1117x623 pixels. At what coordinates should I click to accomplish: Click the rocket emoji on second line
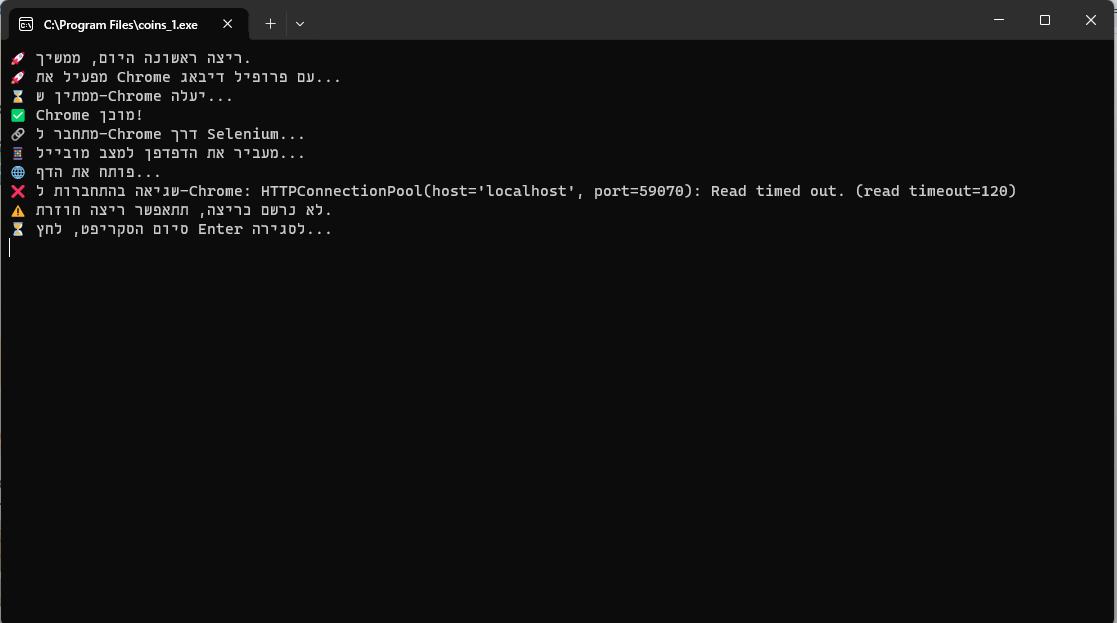pos(18,78)
